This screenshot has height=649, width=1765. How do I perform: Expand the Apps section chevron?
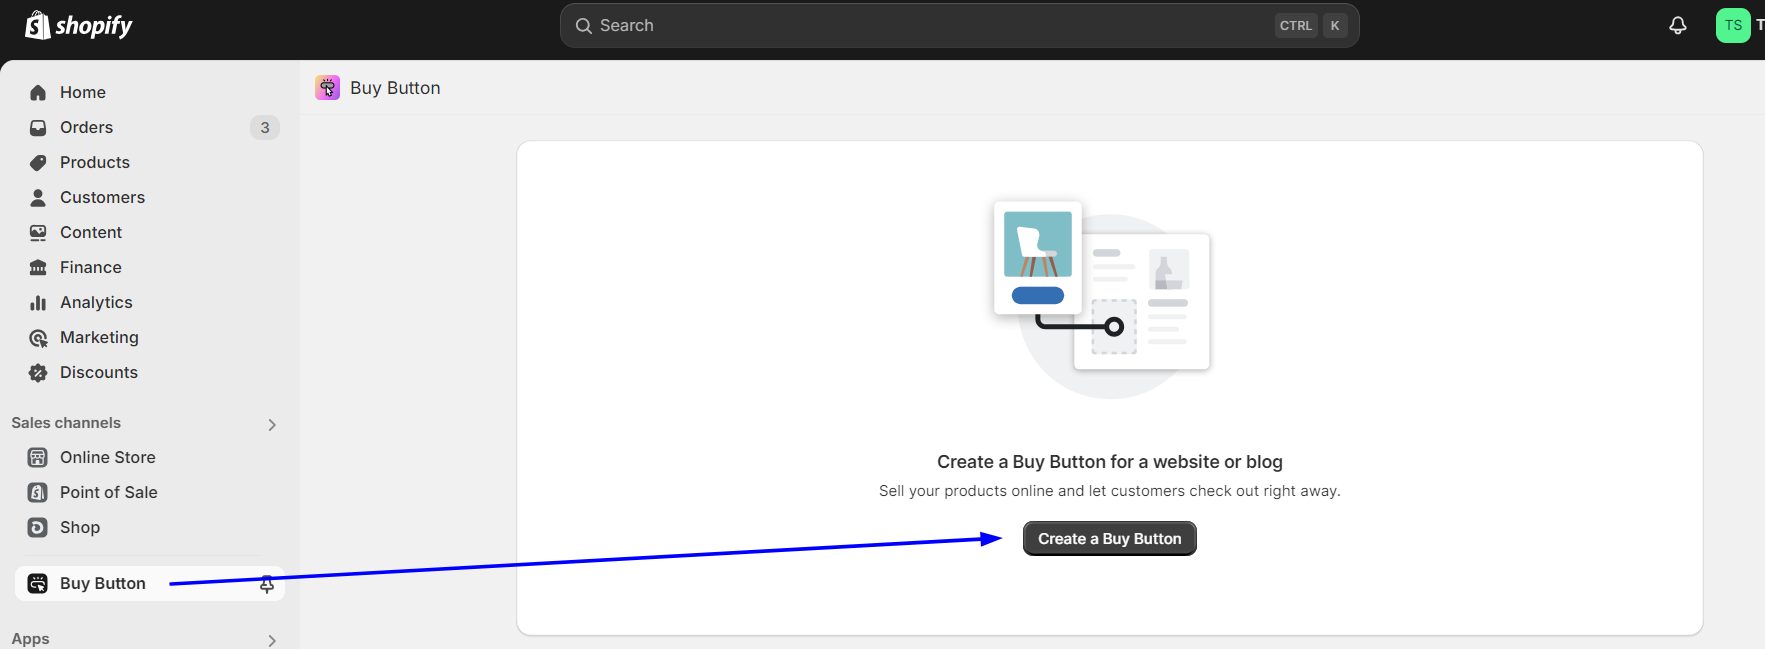click(x=272, y=640)
